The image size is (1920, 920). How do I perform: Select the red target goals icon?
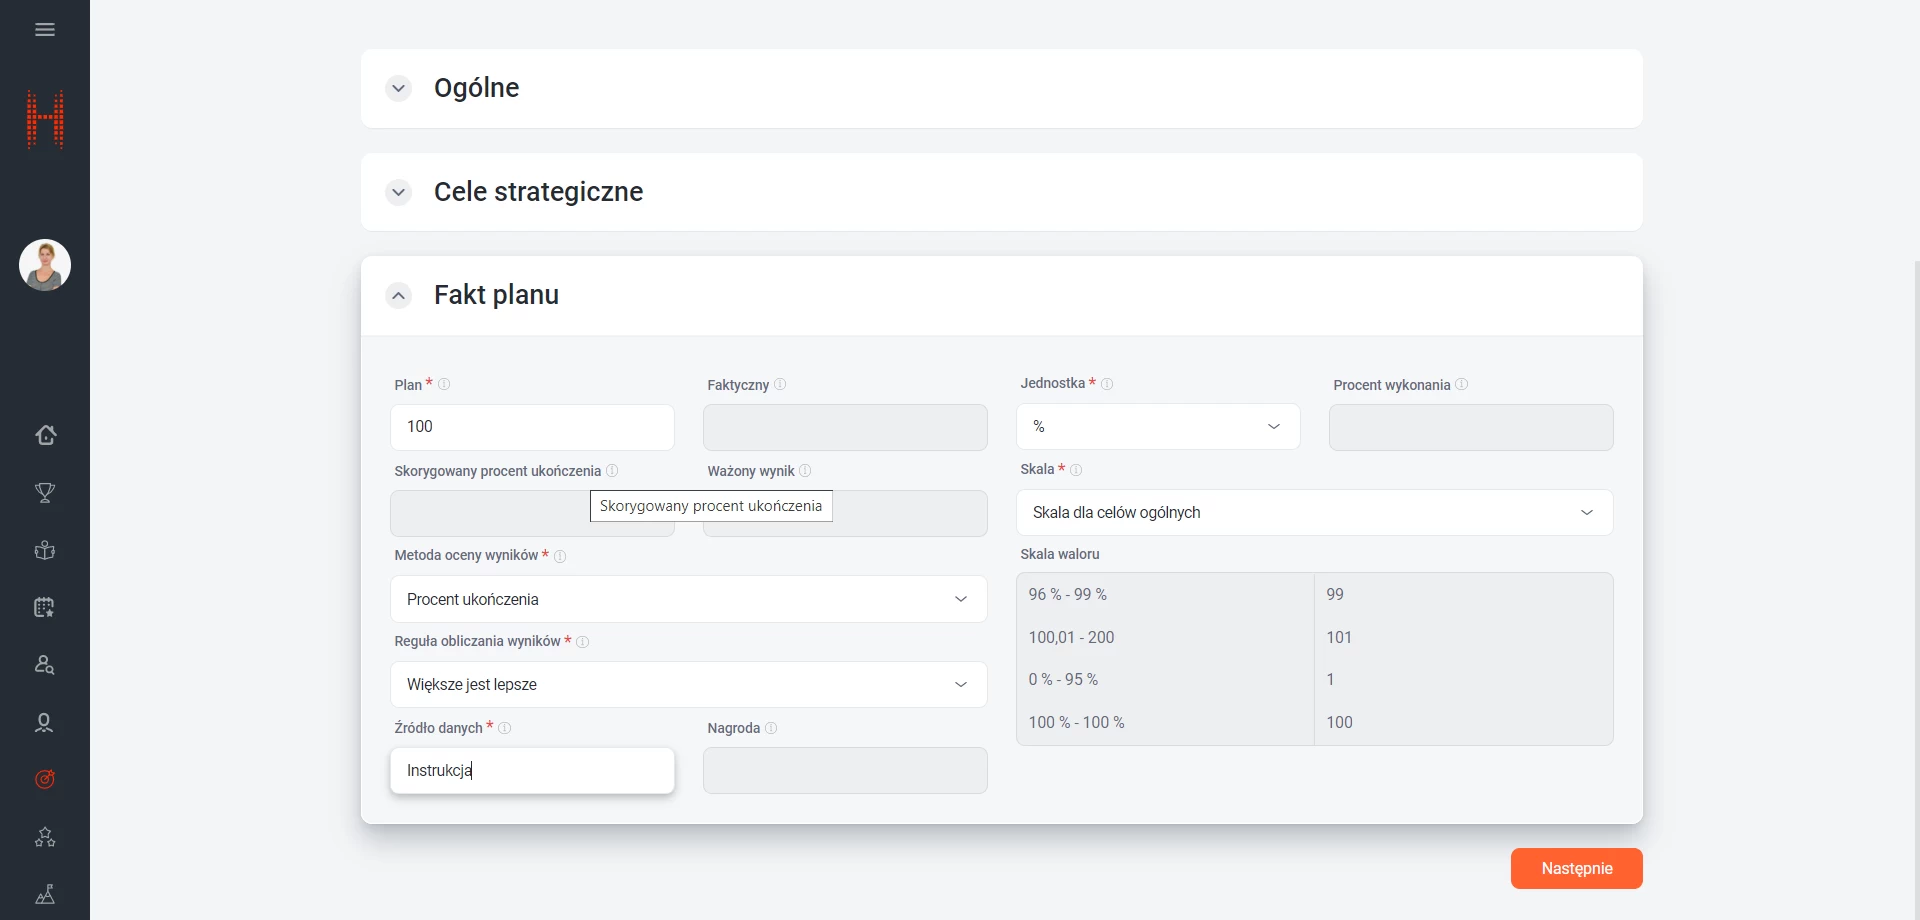coord(45,780)
